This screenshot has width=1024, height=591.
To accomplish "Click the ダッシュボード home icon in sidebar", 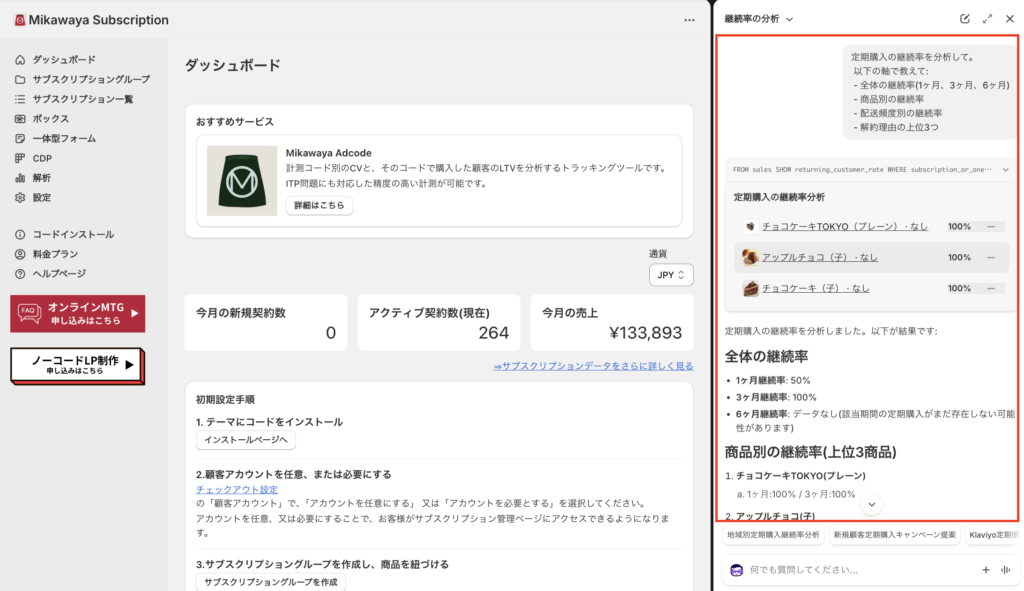I will 20,60.
